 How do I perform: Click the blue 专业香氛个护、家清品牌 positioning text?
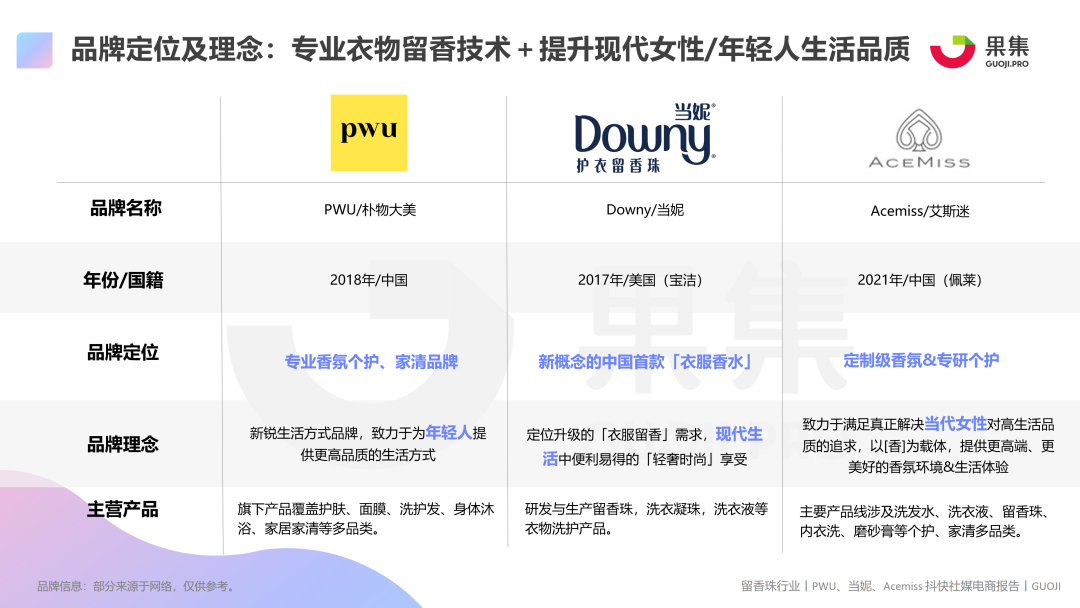click(x=370, y=363)
